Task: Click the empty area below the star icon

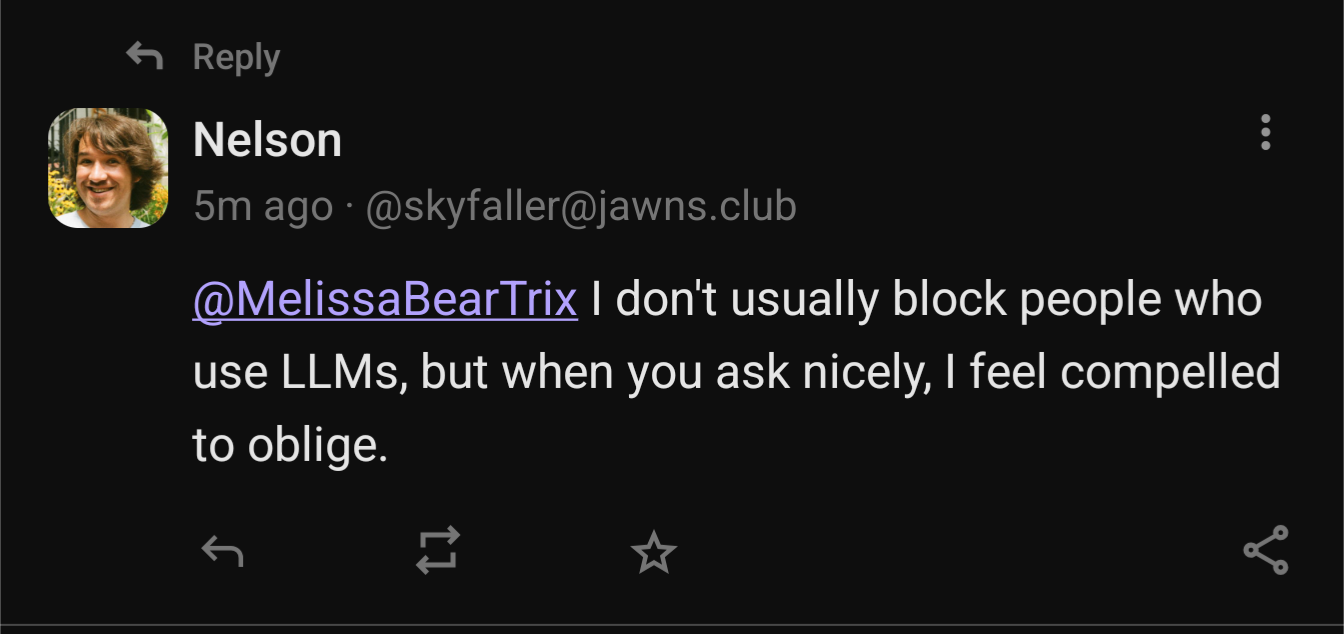Action: [x=654, y=603]
